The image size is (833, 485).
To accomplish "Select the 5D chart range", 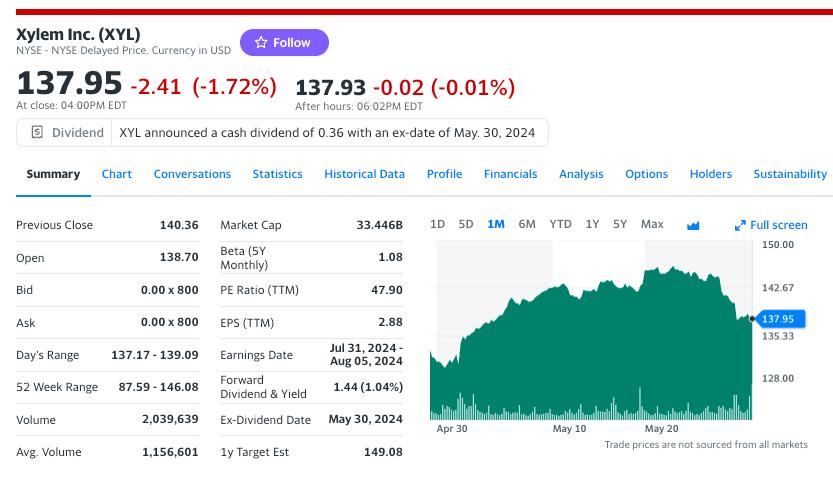I will [x=466, y=224].
